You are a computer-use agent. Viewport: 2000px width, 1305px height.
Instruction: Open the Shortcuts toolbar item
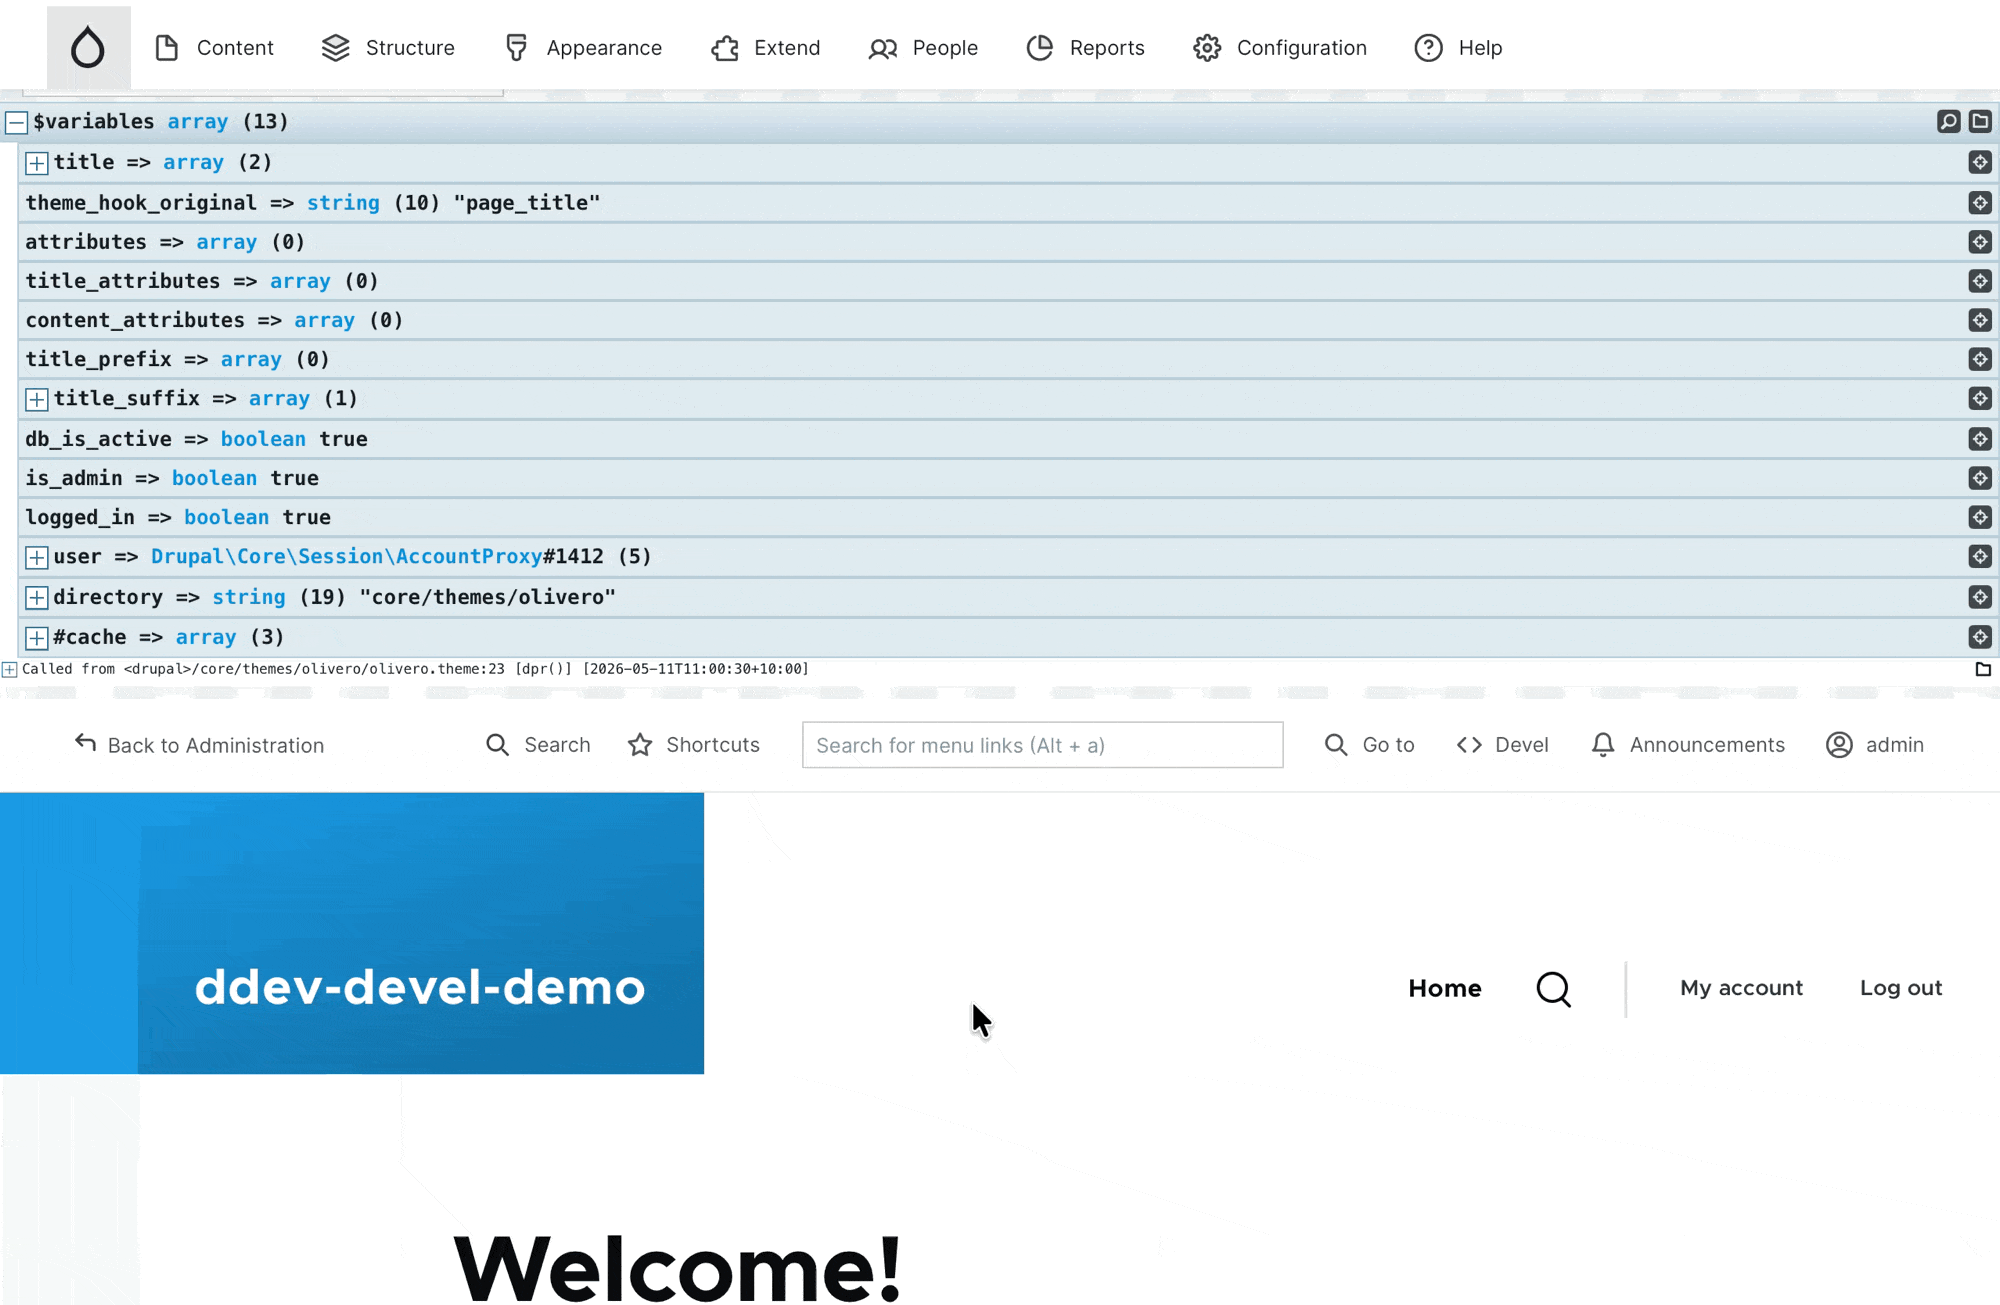(x=694, y=745)
